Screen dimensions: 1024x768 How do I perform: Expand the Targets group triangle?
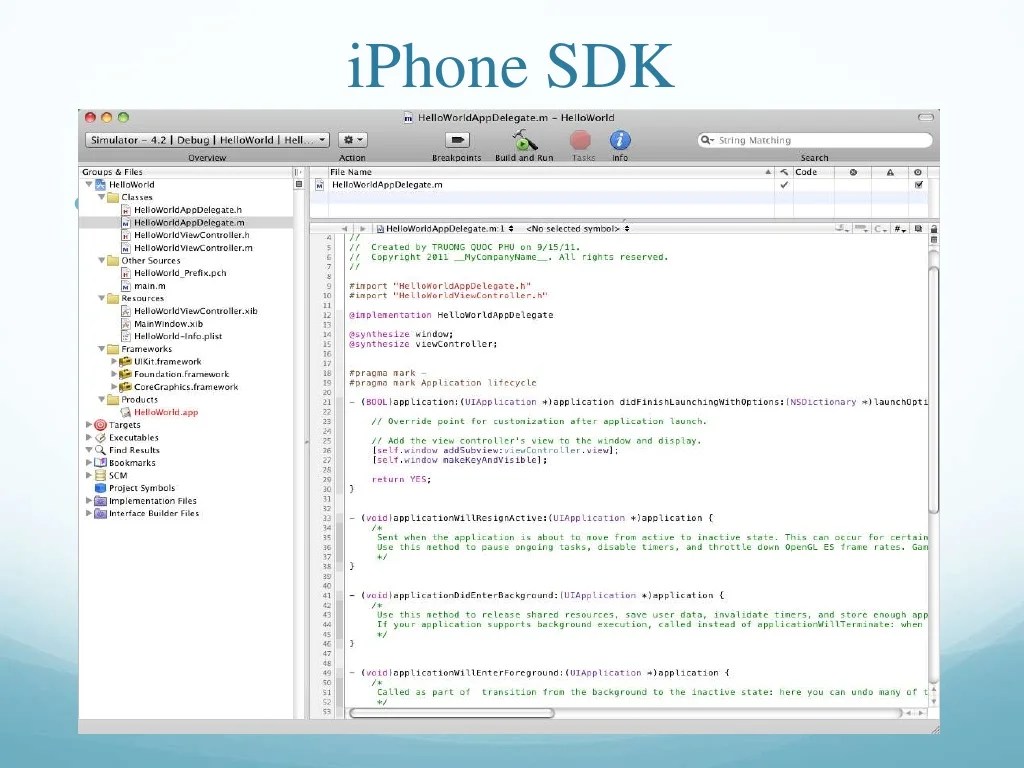[89, 425]
